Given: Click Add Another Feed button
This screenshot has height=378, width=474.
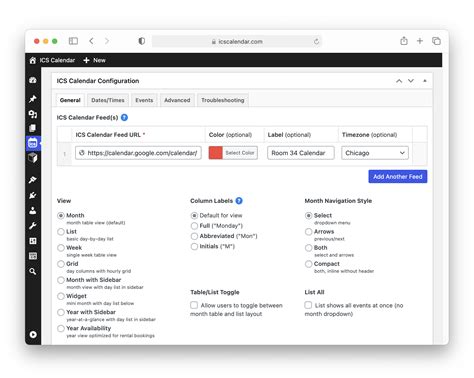Looking at the screenshot, I should (398, 177).
